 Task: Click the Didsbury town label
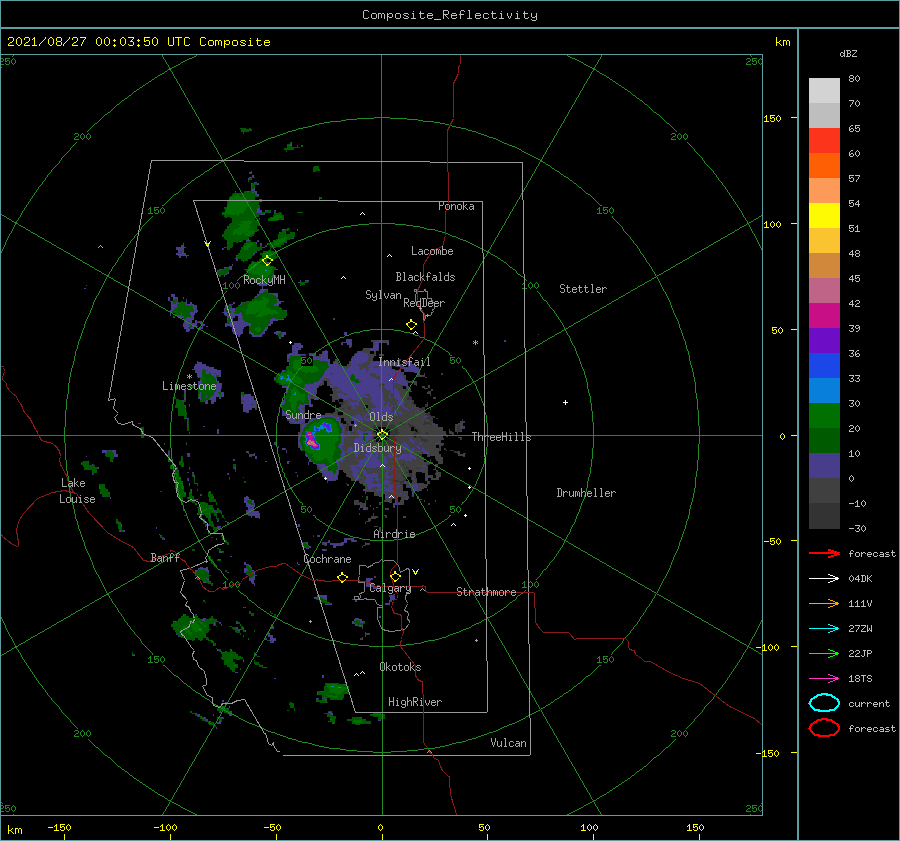tap(378, 448)
